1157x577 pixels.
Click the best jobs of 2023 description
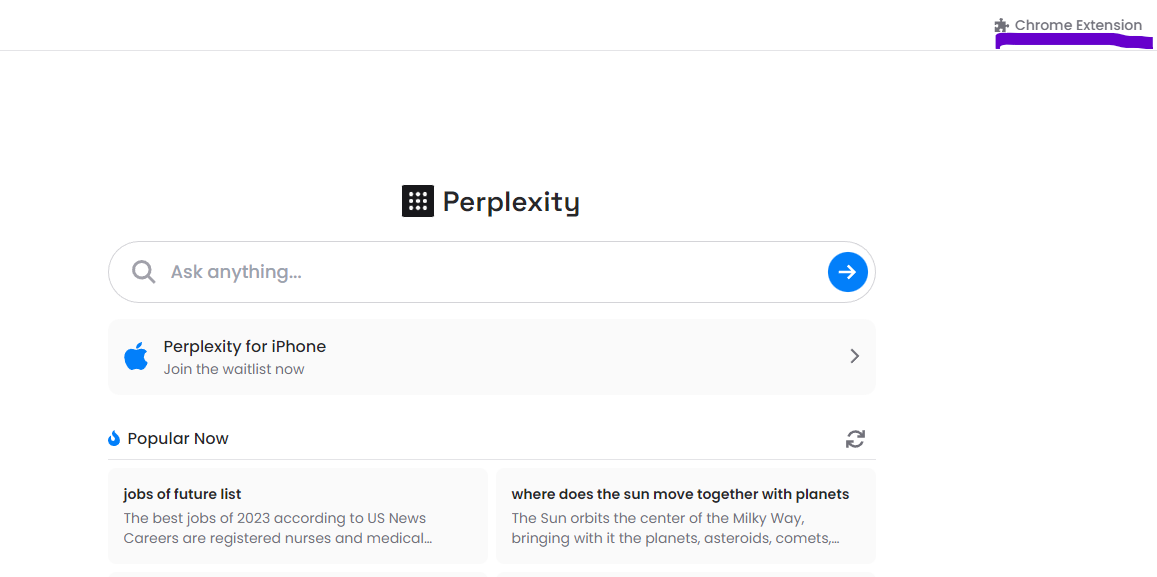point(276,528)
